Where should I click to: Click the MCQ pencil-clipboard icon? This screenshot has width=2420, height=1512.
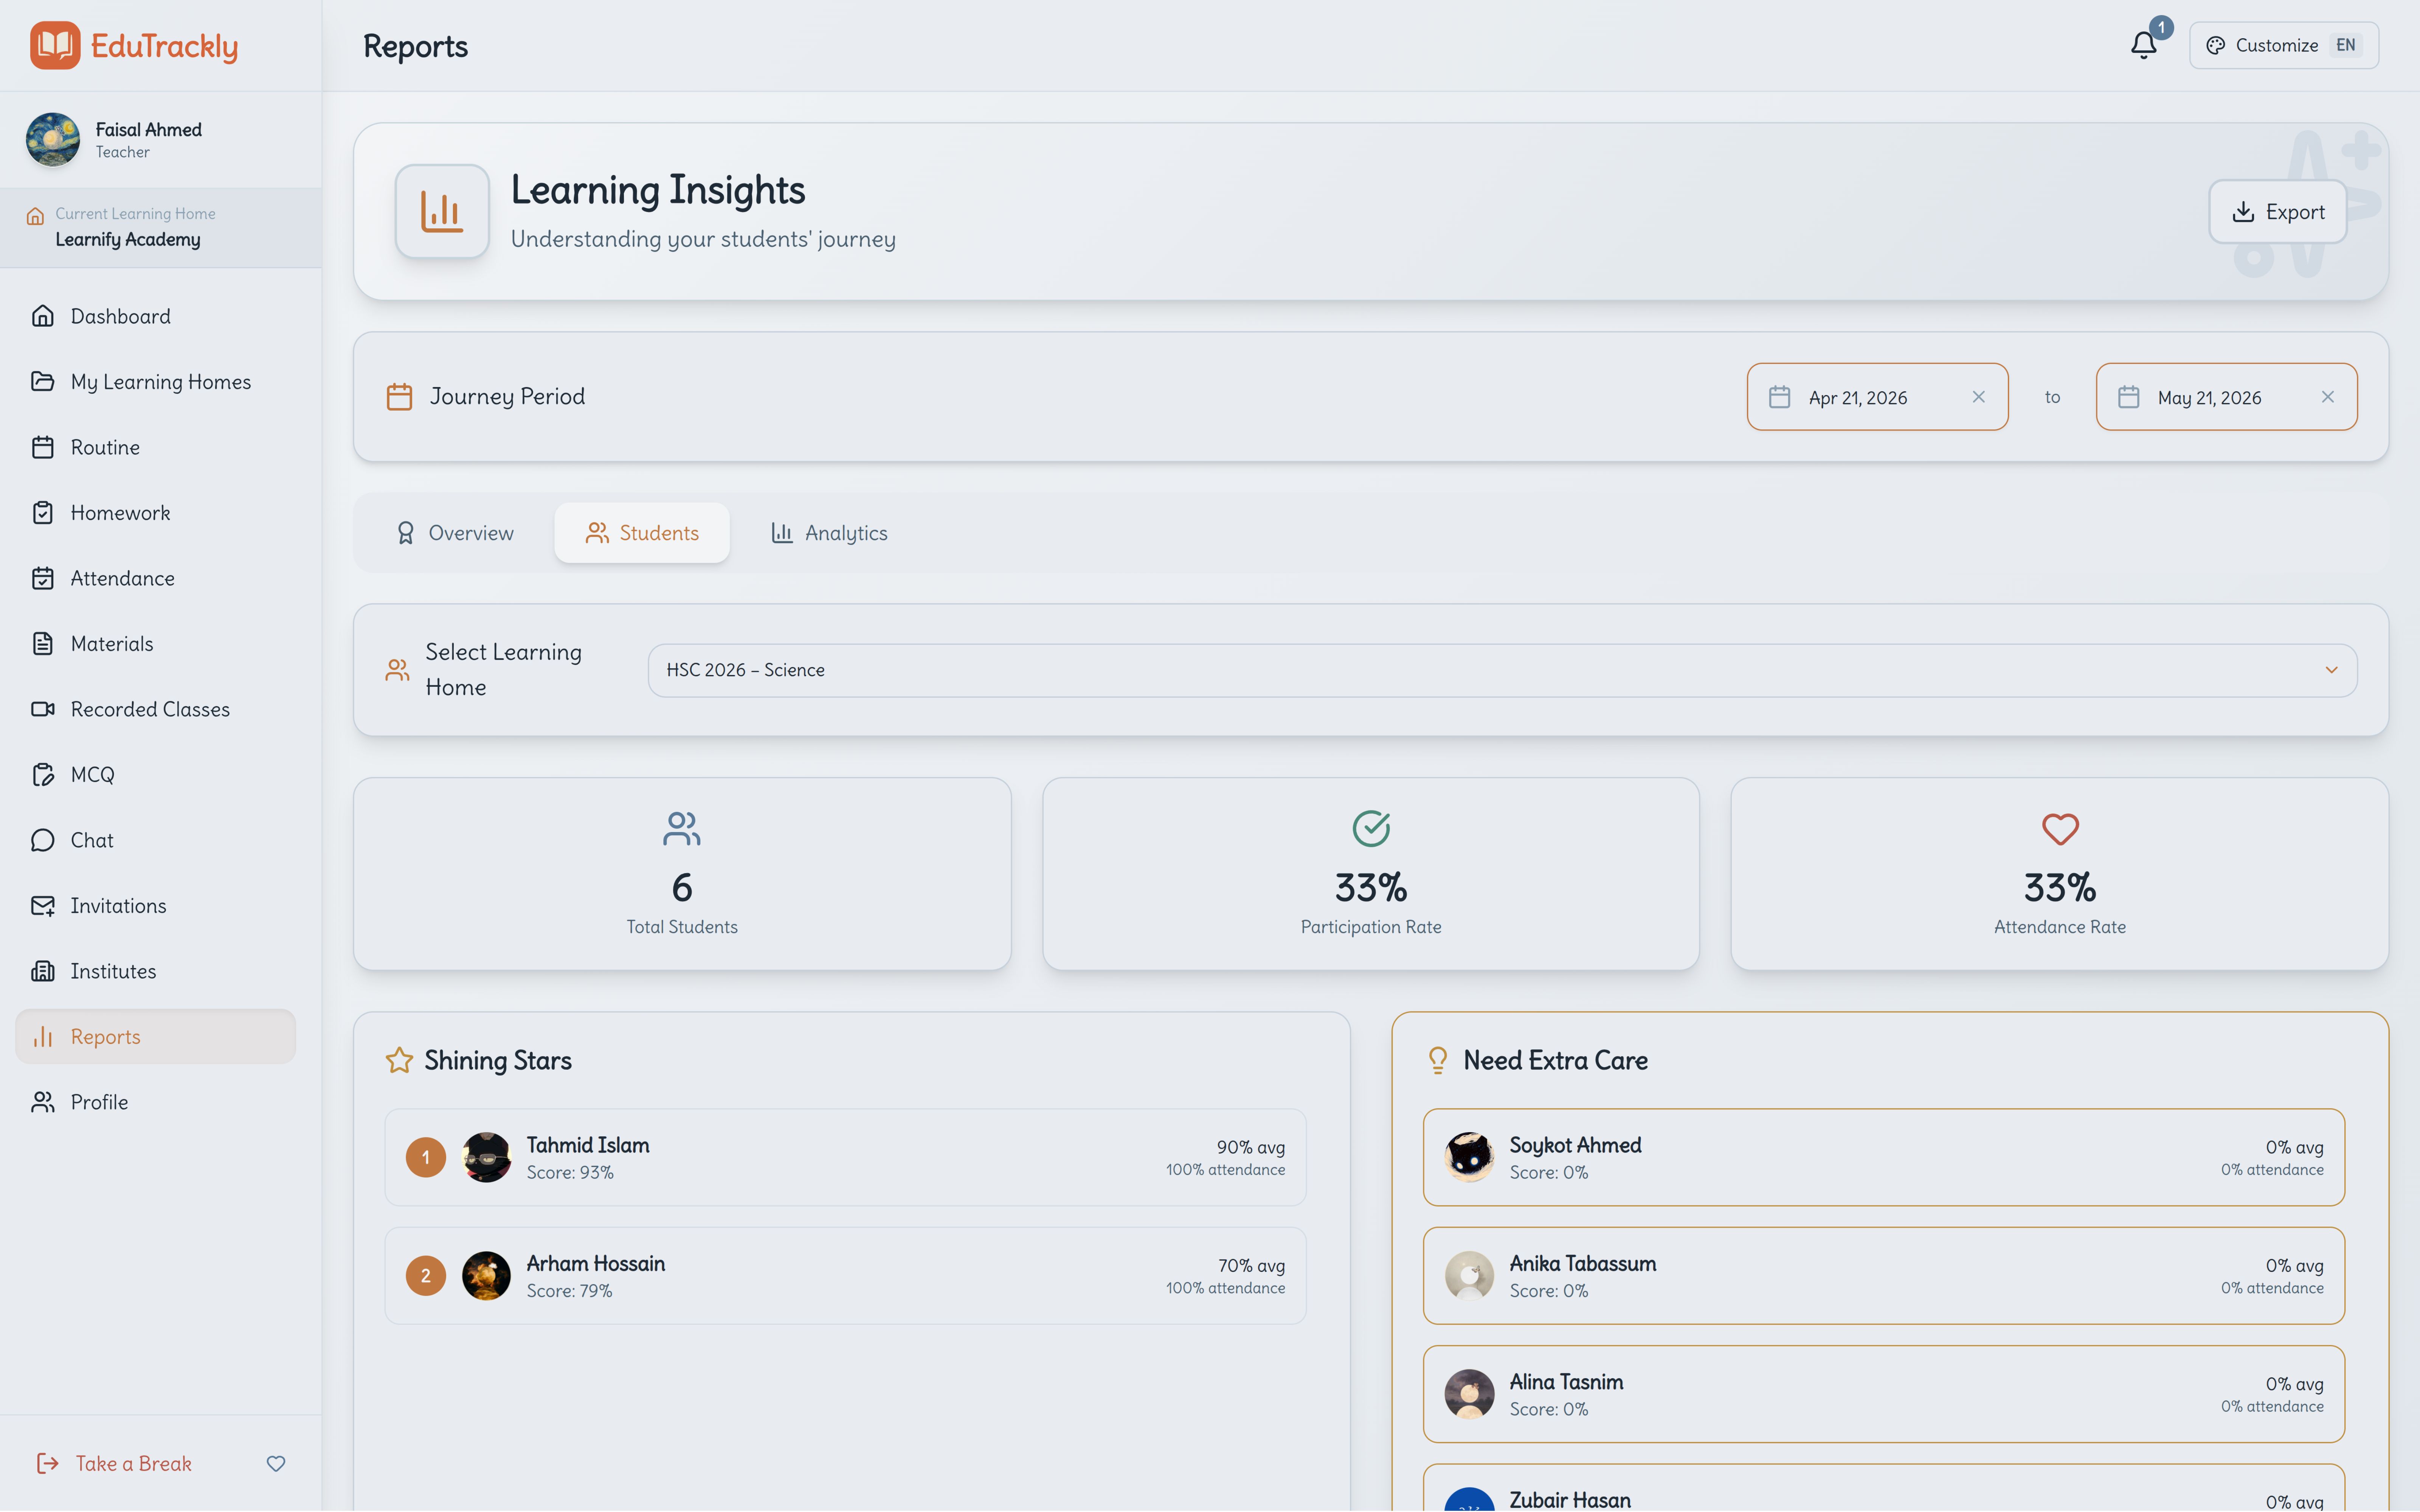(43, 775)
